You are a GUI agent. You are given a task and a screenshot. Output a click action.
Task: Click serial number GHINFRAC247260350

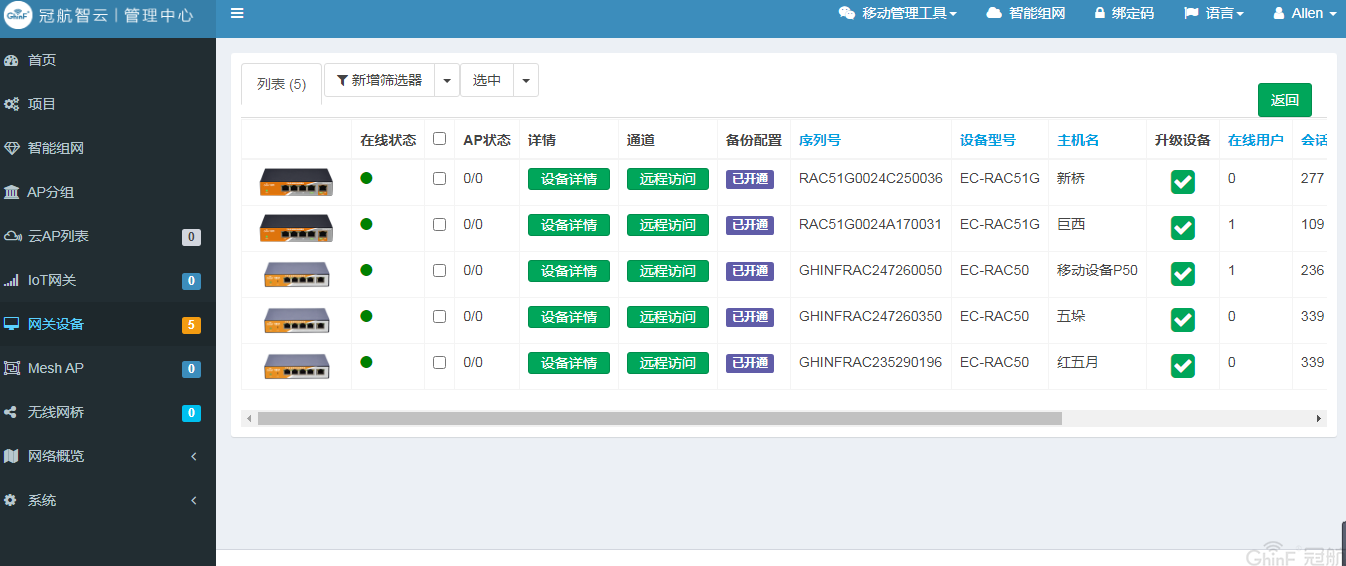click(x=870, y=316)
